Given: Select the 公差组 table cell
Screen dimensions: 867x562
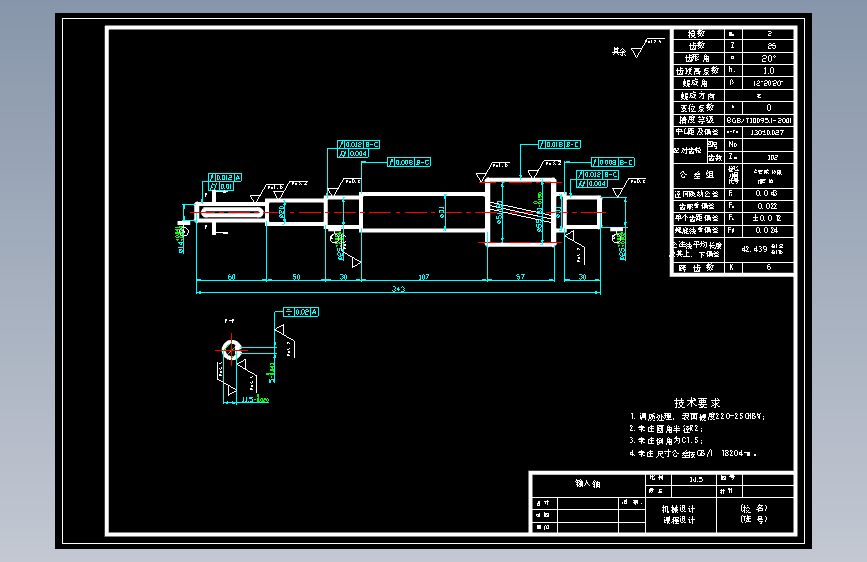Looking at the screenshot, I should click(x=699, y=175).
